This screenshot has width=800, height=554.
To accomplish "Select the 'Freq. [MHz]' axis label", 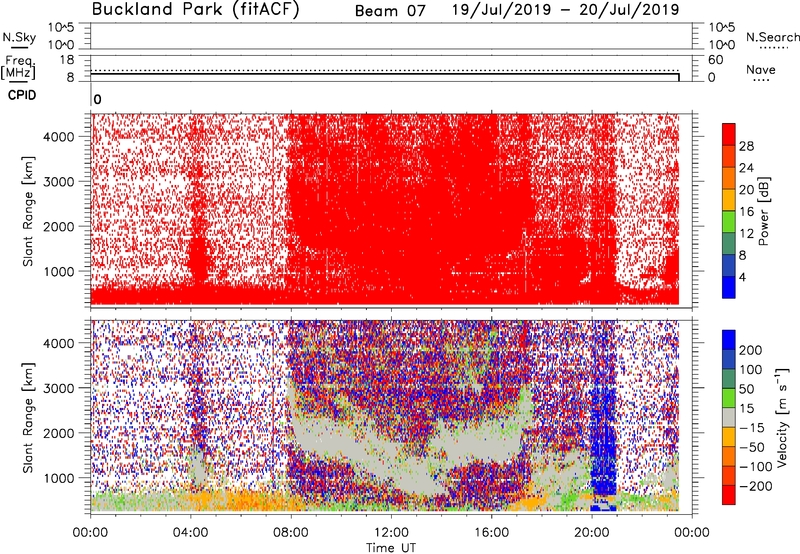I will (x=19, y=67).
